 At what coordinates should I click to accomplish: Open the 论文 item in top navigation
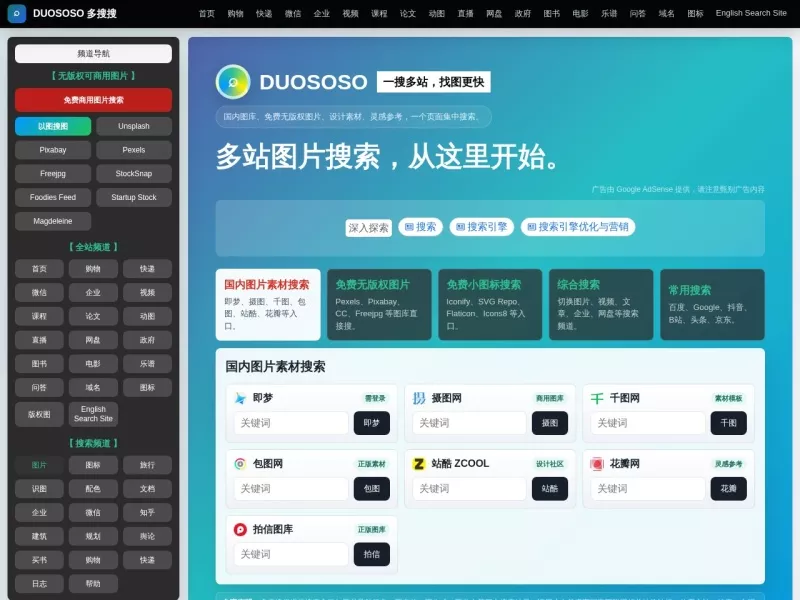[408, 14]
